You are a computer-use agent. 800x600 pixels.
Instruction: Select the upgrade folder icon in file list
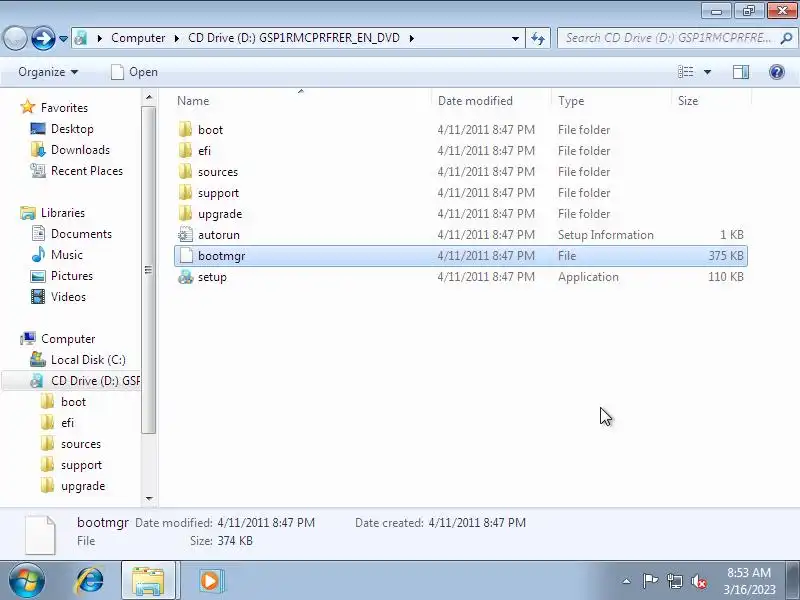point(186,213)
